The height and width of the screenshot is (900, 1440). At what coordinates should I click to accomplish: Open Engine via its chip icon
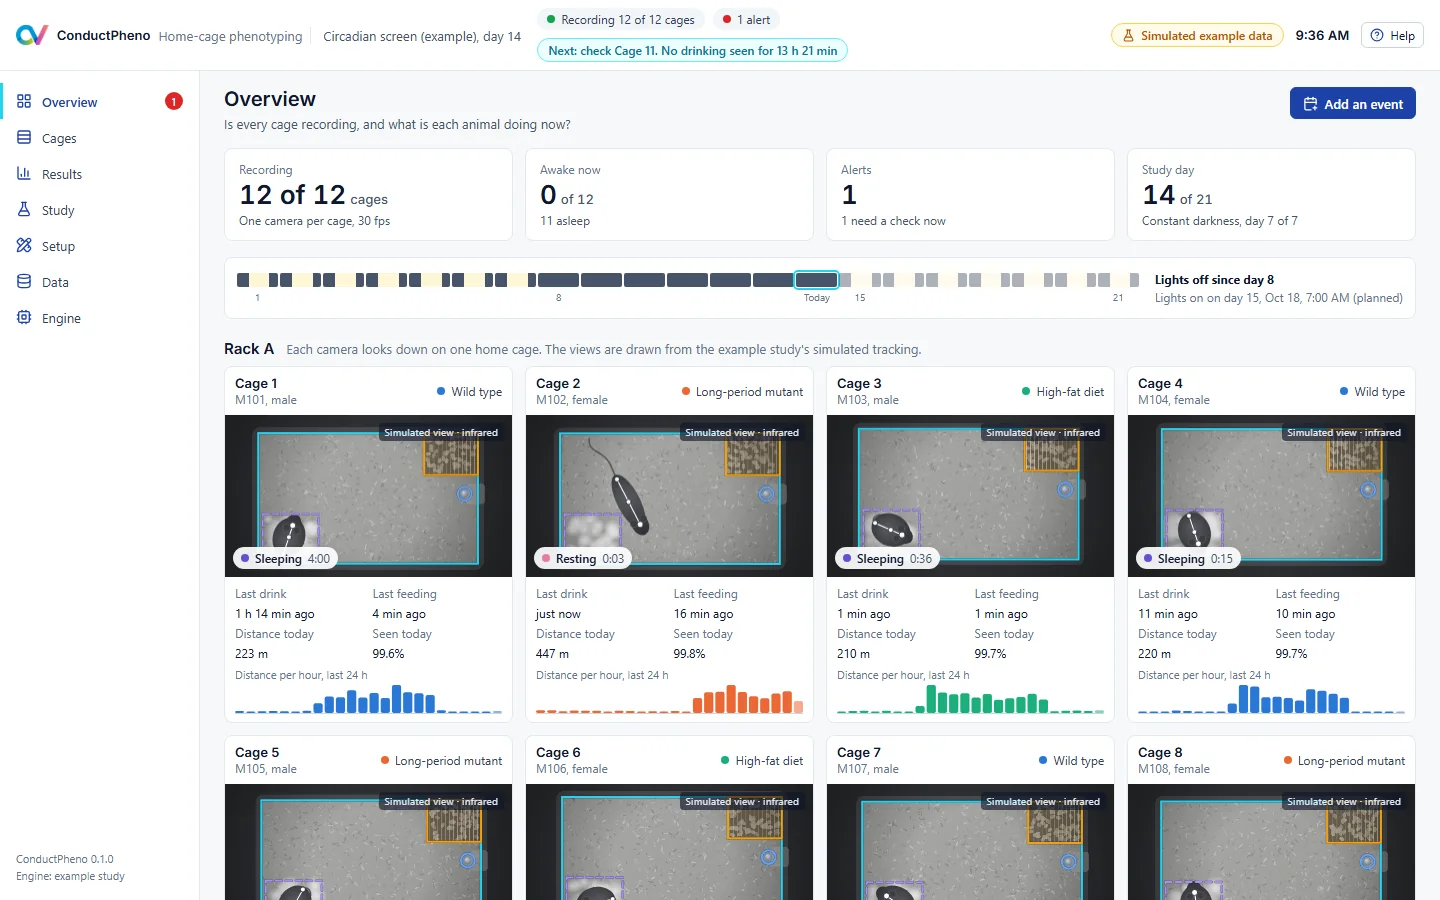(x=24, y=317)
